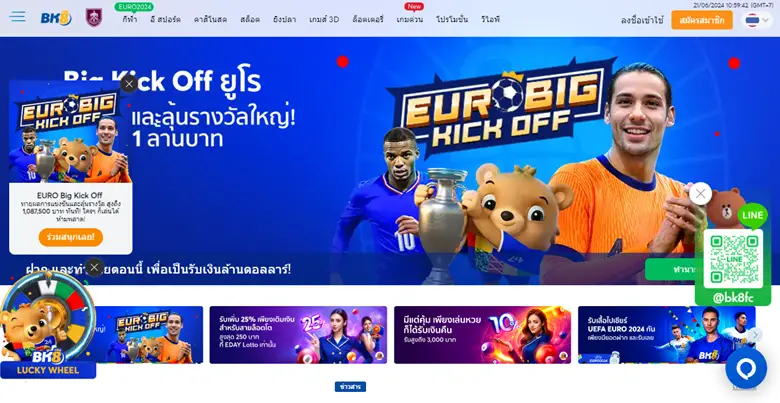
Task: Click the BK8 logo
Action: [x=56, y=18]
